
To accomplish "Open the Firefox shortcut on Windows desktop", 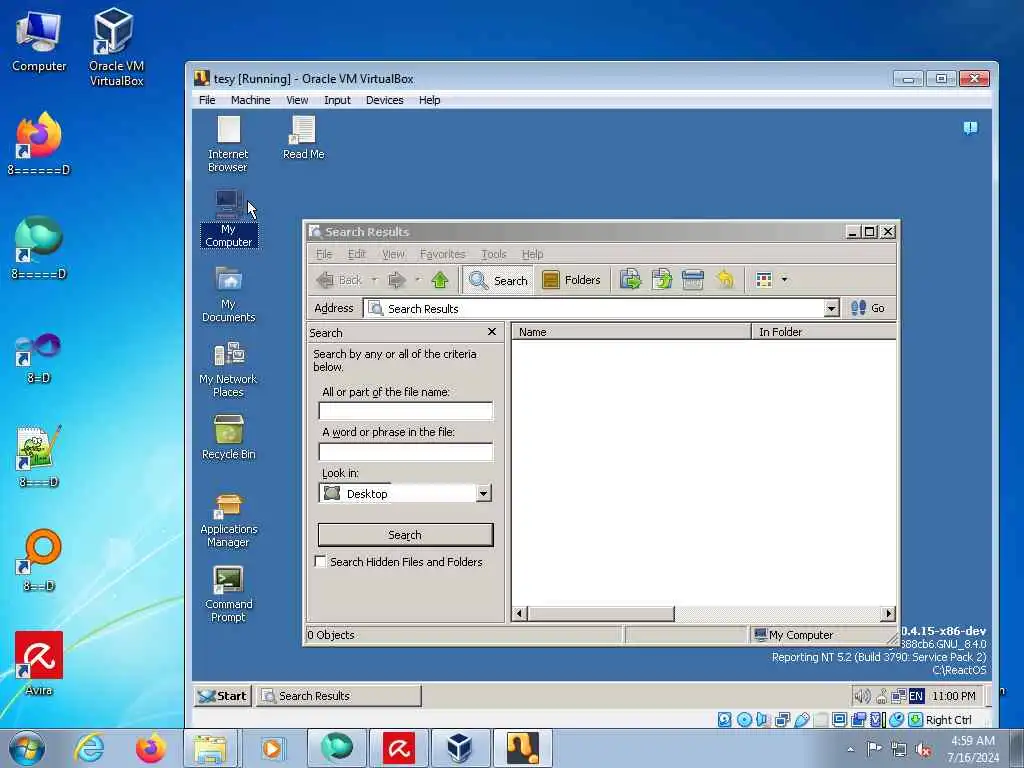I will coord(39,144).
